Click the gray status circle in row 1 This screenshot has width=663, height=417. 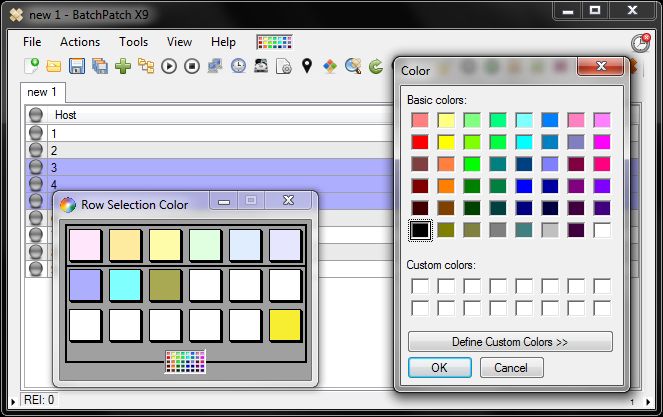36,133
